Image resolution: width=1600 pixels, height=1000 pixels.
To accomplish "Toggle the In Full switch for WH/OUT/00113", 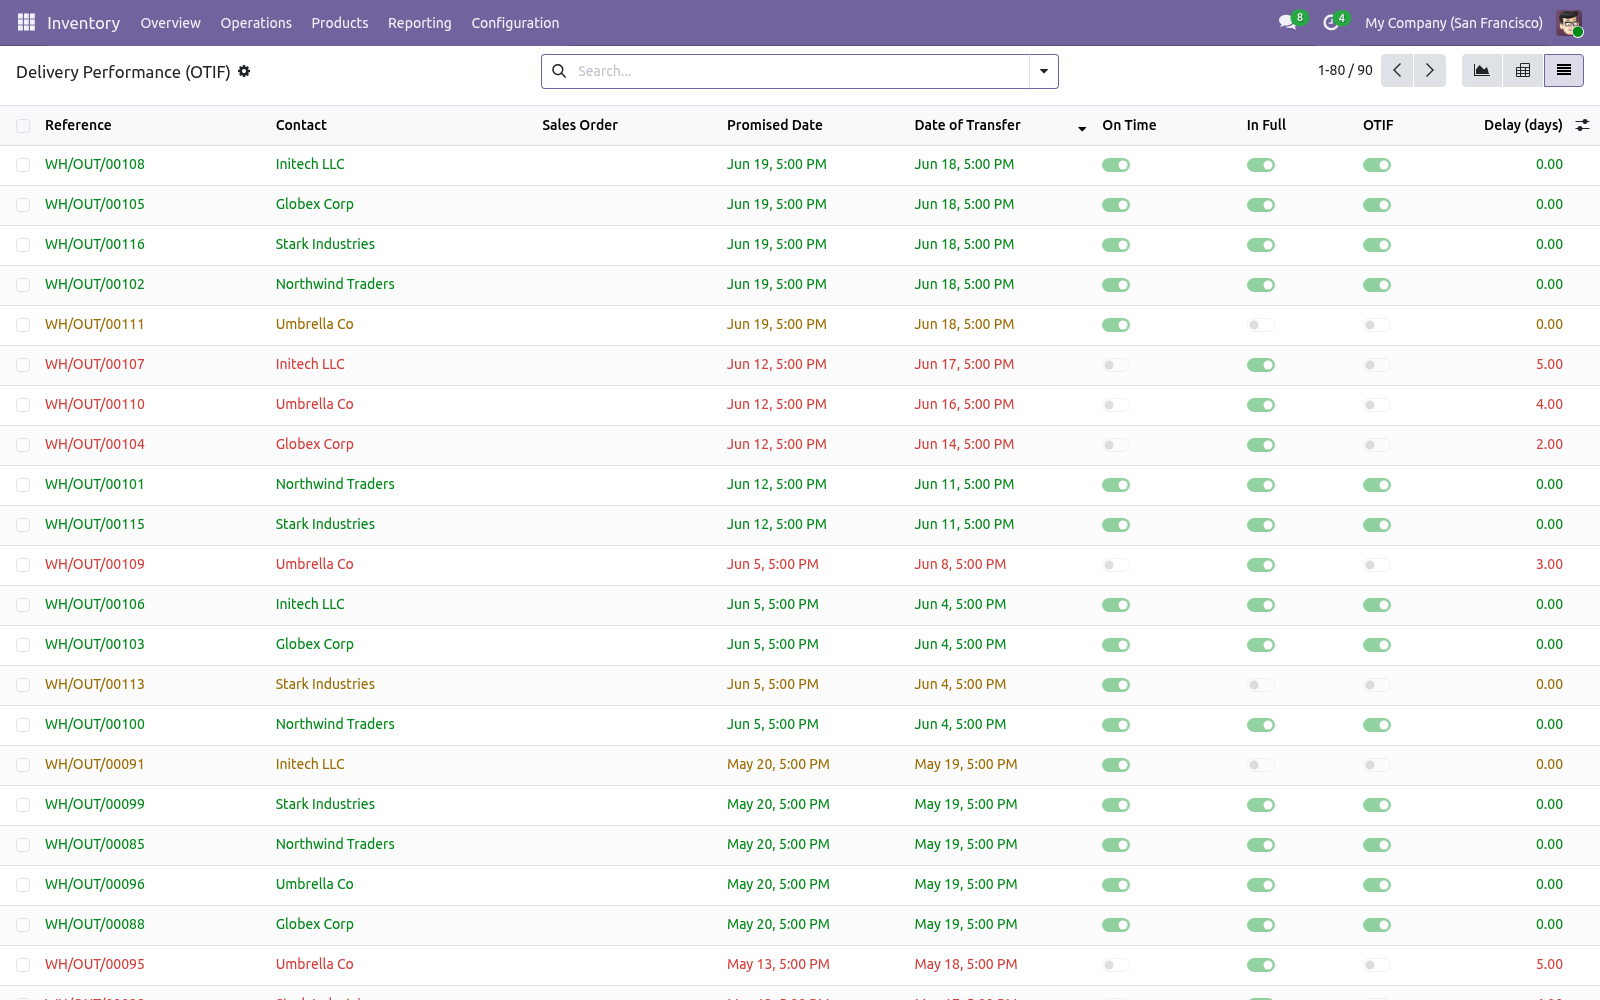I will (1261, 685).
